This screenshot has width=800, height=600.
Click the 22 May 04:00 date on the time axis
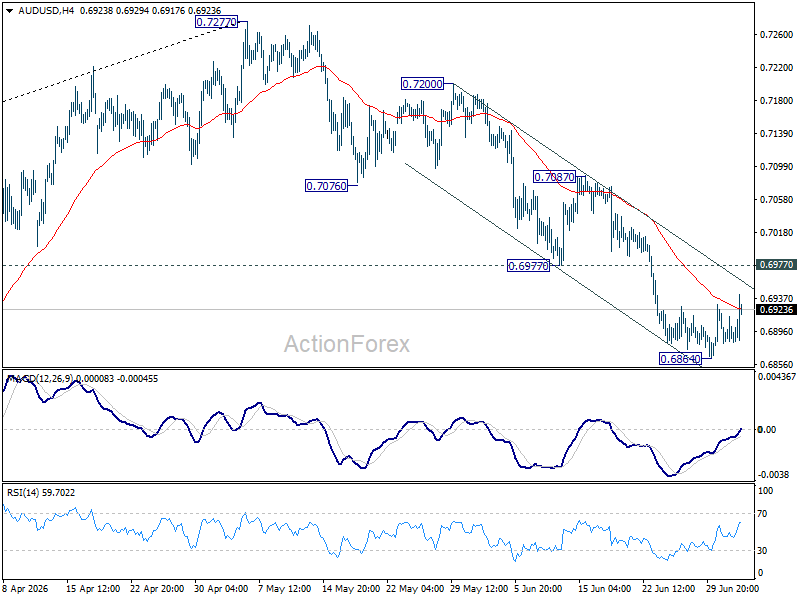(x=415, y=589)
